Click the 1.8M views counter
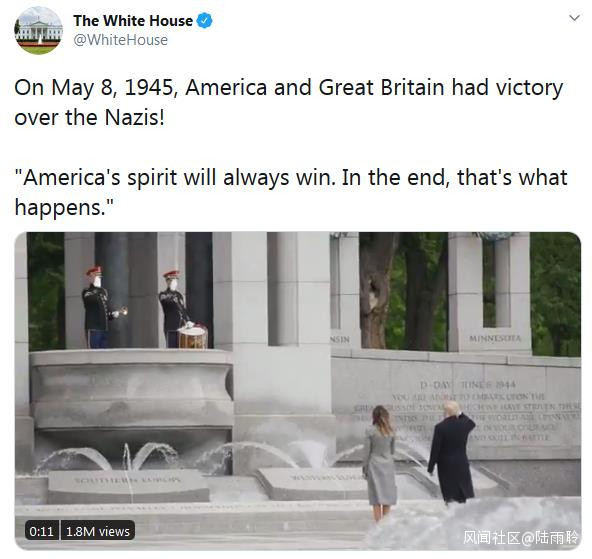Viewport: 592px width, 559px height. coord(97,531)
